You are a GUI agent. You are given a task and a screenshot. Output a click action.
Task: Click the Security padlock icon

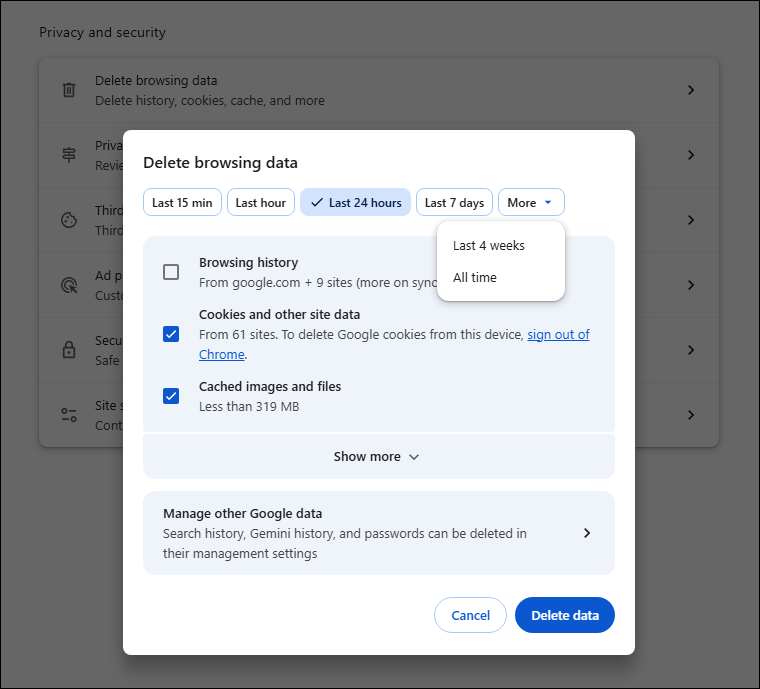(x=69, y=350)
